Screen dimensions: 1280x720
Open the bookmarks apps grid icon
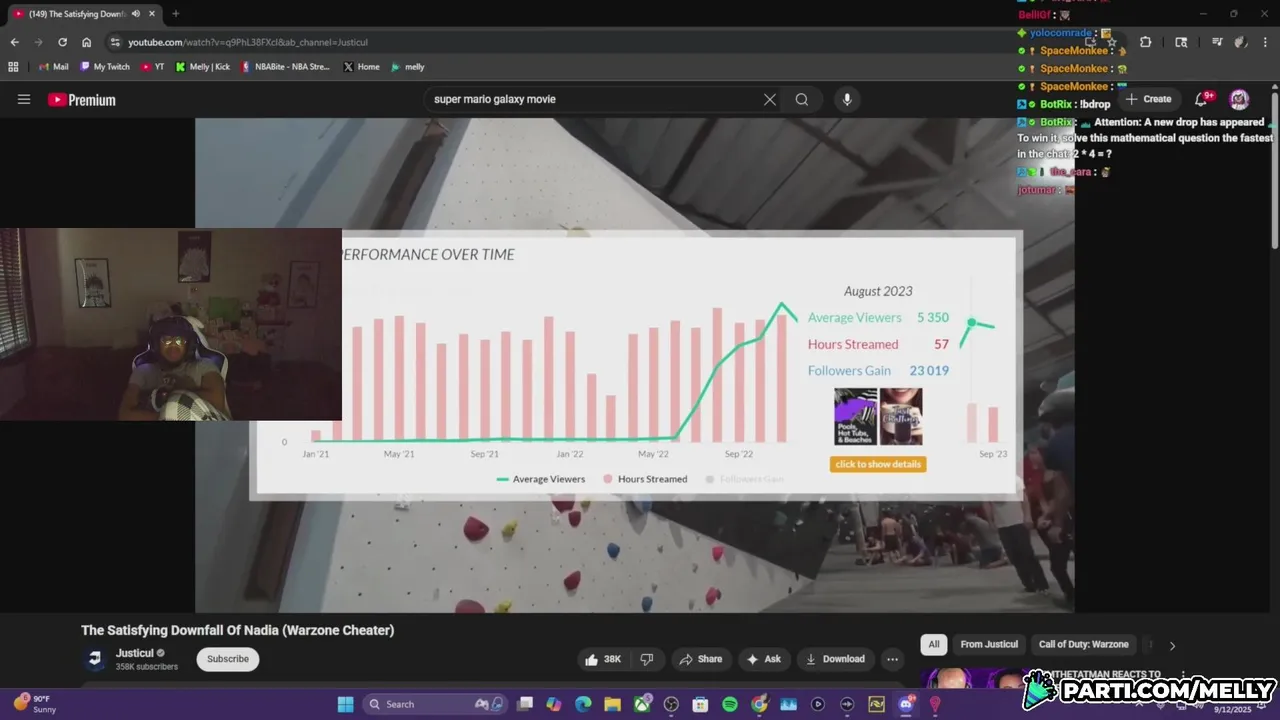13,67
